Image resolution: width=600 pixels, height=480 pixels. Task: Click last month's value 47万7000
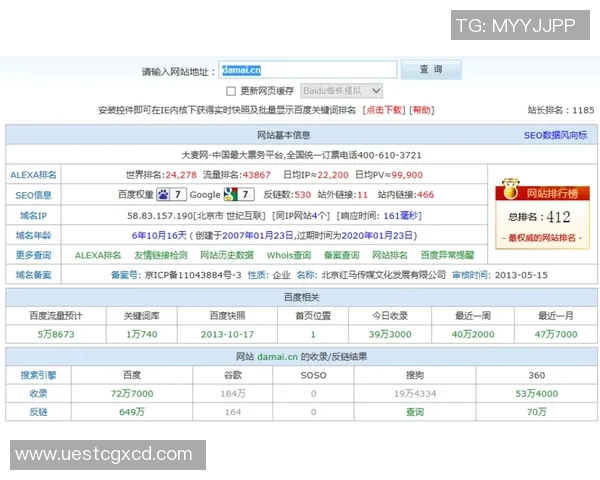click(556, 334)
